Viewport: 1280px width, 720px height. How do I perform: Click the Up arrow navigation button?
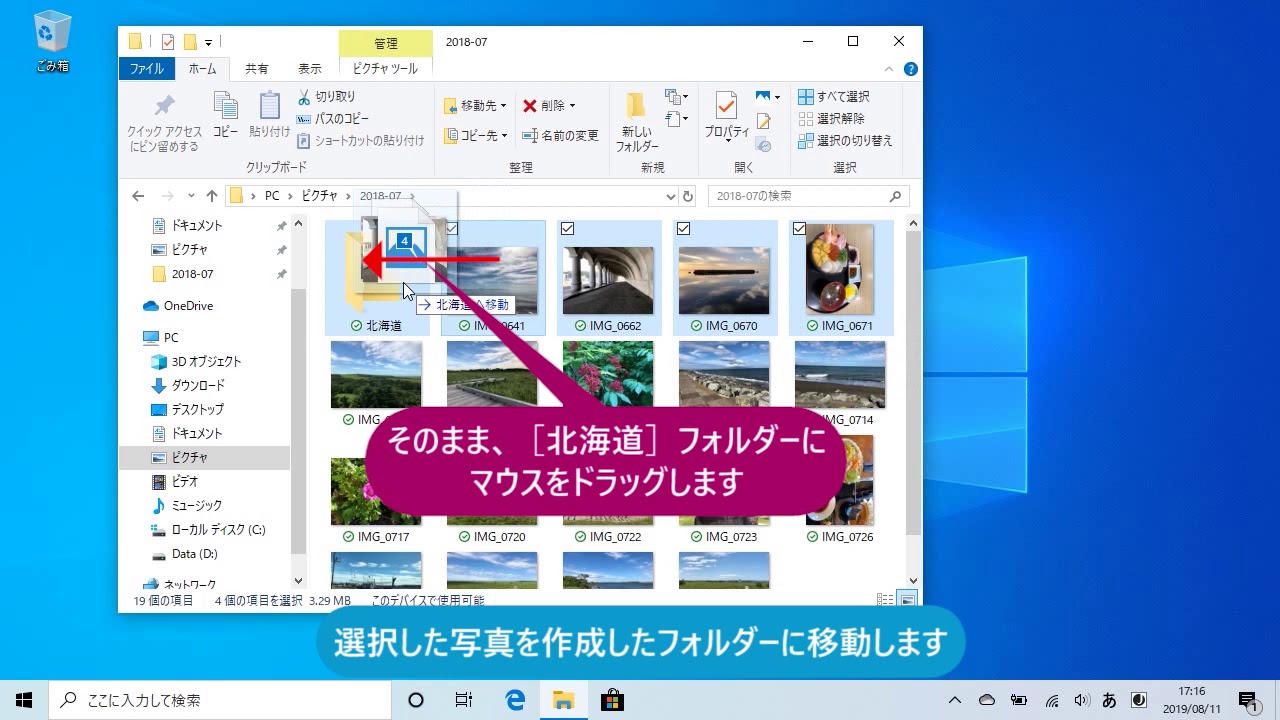coord(211,196)
